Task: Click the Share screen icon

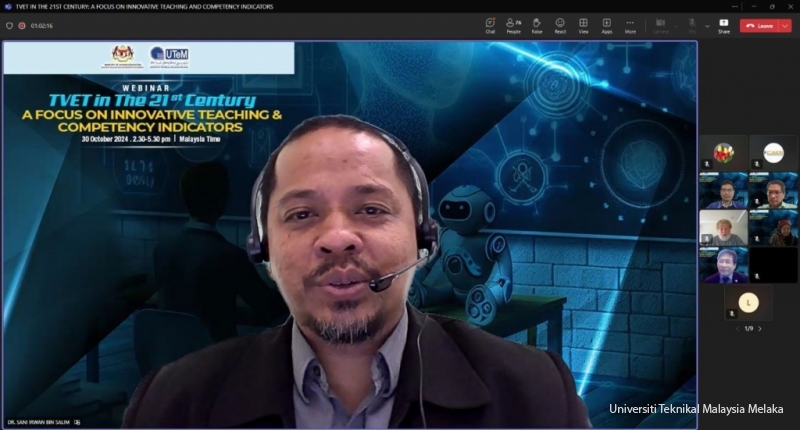Action: [x=724, y=25]
